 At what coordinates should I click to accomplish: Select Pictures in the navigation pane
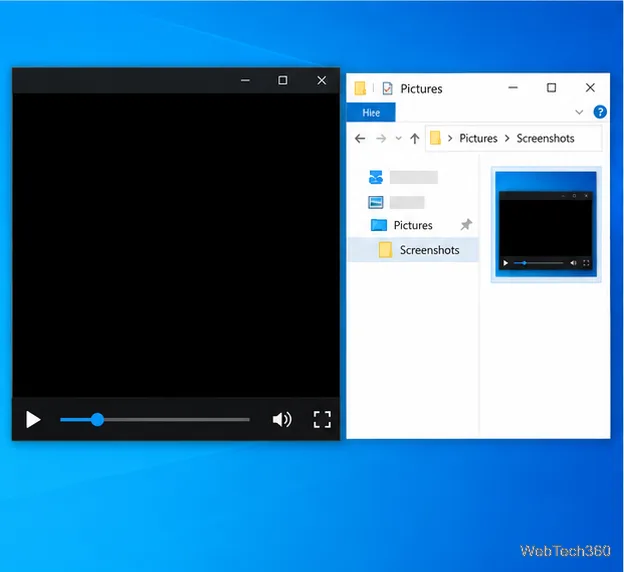413,225
